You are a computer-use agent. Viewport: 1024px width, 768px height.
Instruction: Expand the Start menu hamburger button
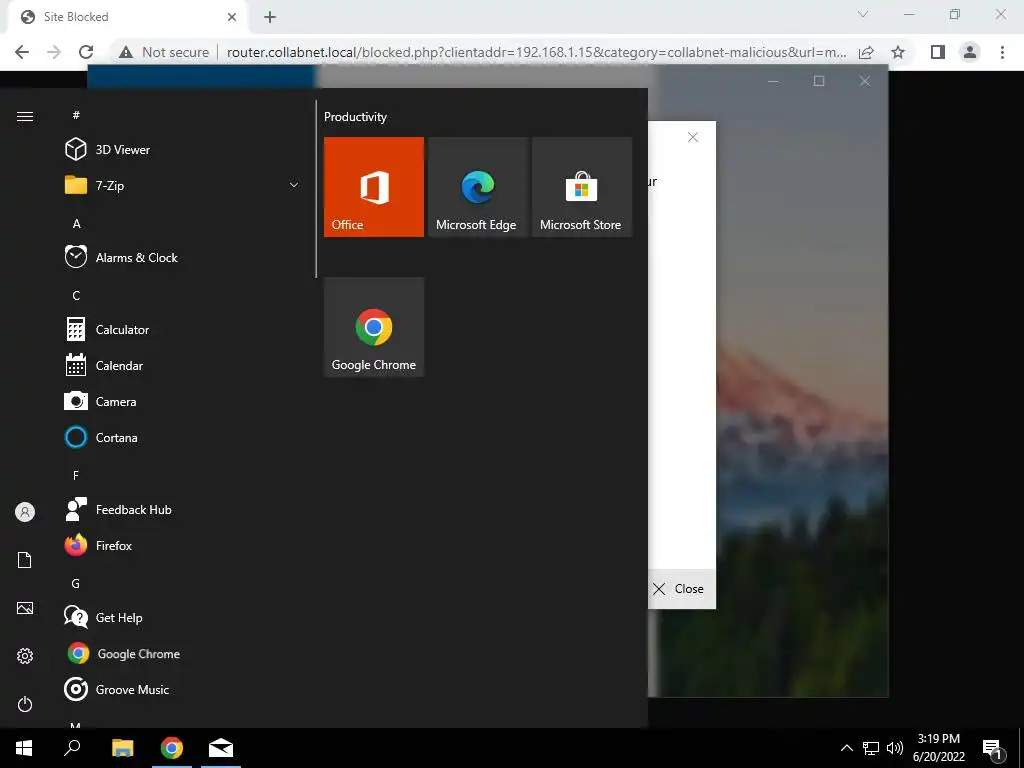25,116
